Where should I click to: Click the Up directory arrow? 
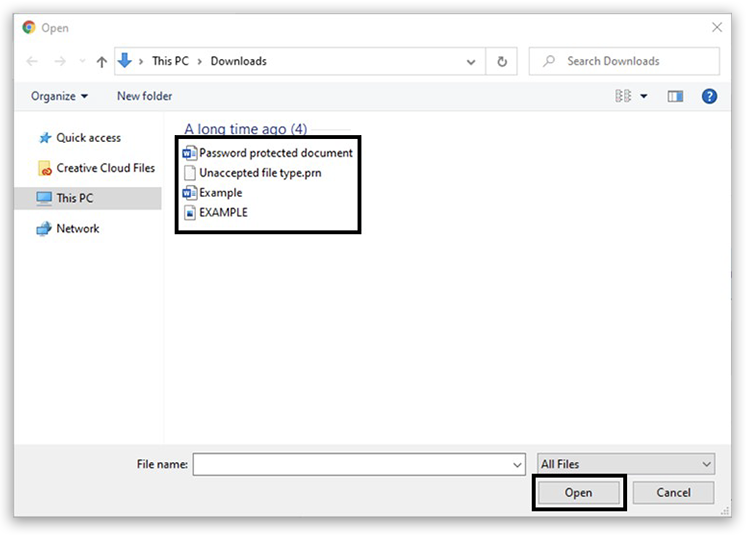[x=101, y=62]
